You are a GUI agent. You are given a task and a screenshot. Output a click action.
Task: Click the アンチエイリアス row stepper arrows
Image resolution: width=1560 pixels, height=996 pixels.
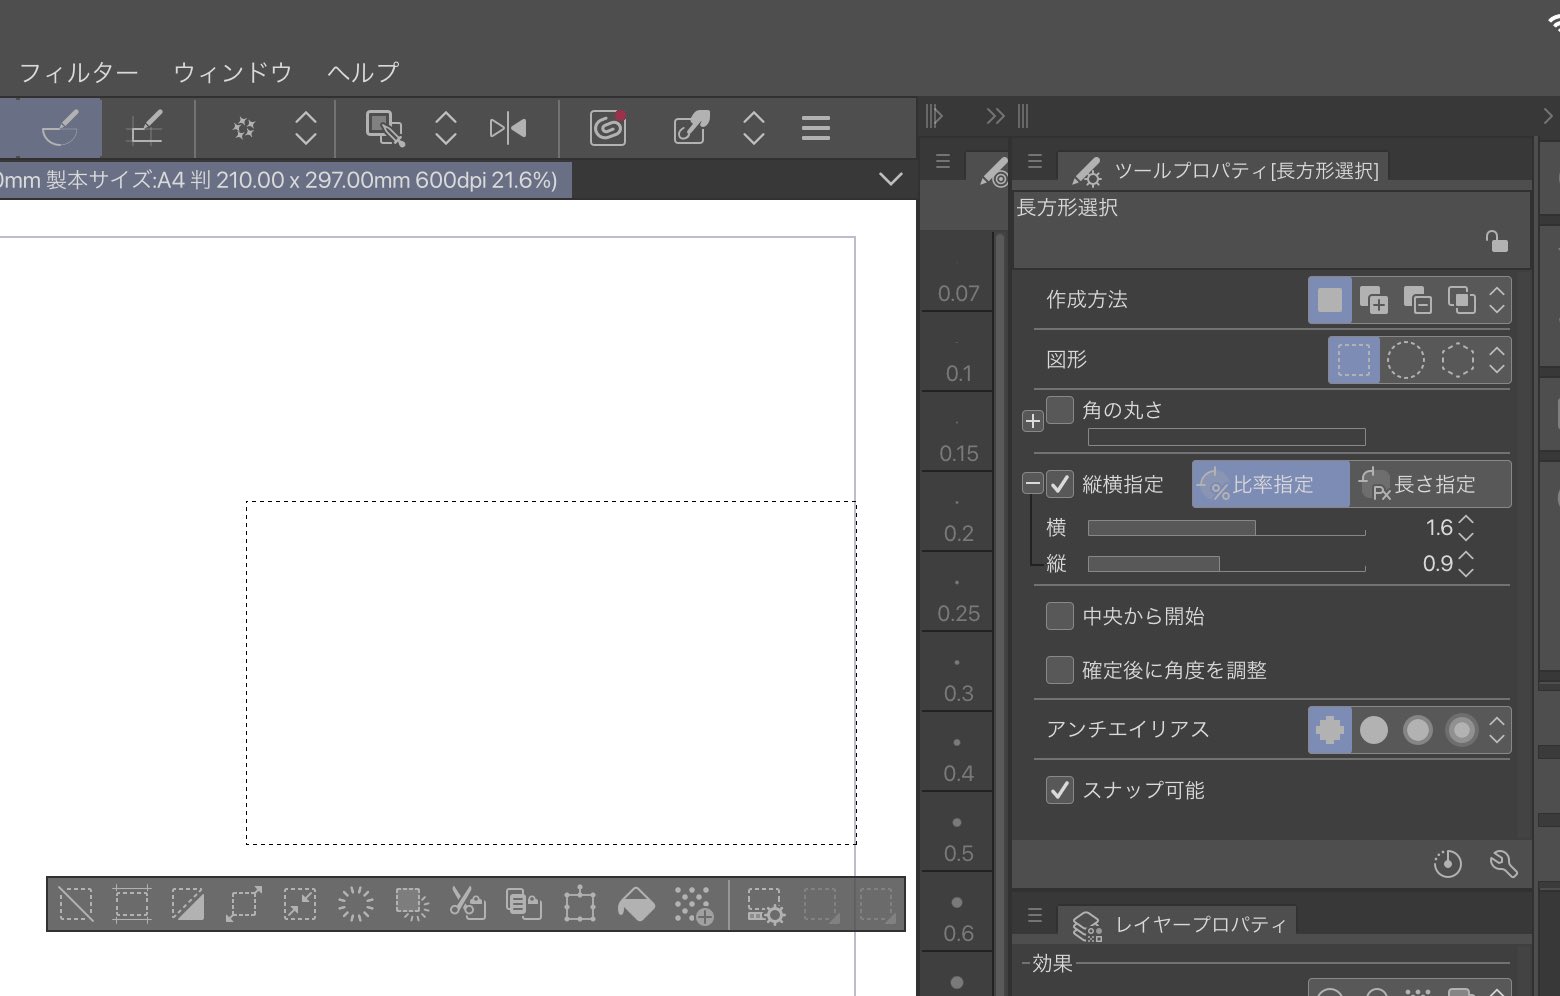(x=1496, y=730)
